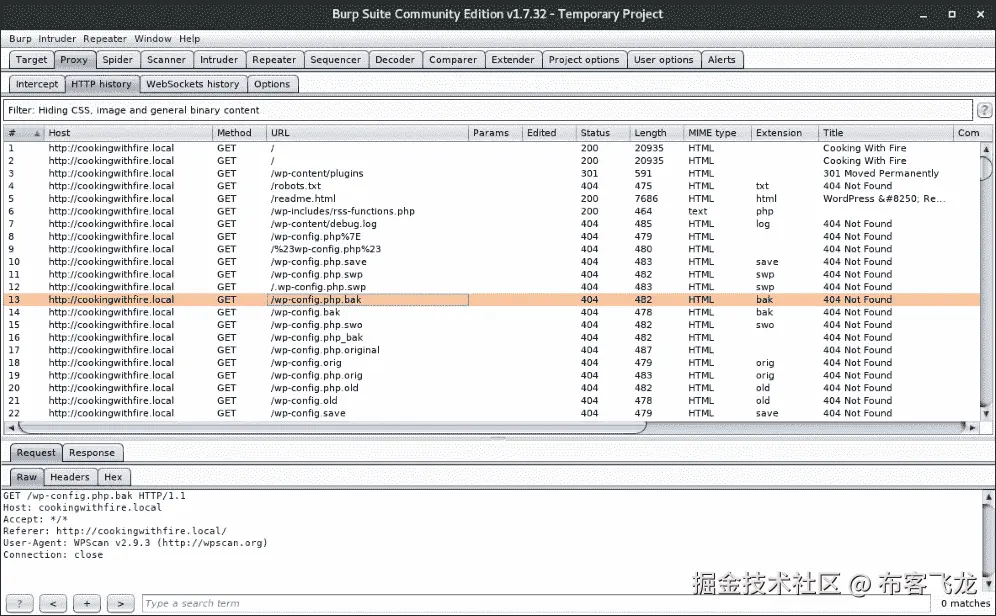Open the Burp menu
The width and height of the screenshot is (996, 616).
[x=19, y=38]
